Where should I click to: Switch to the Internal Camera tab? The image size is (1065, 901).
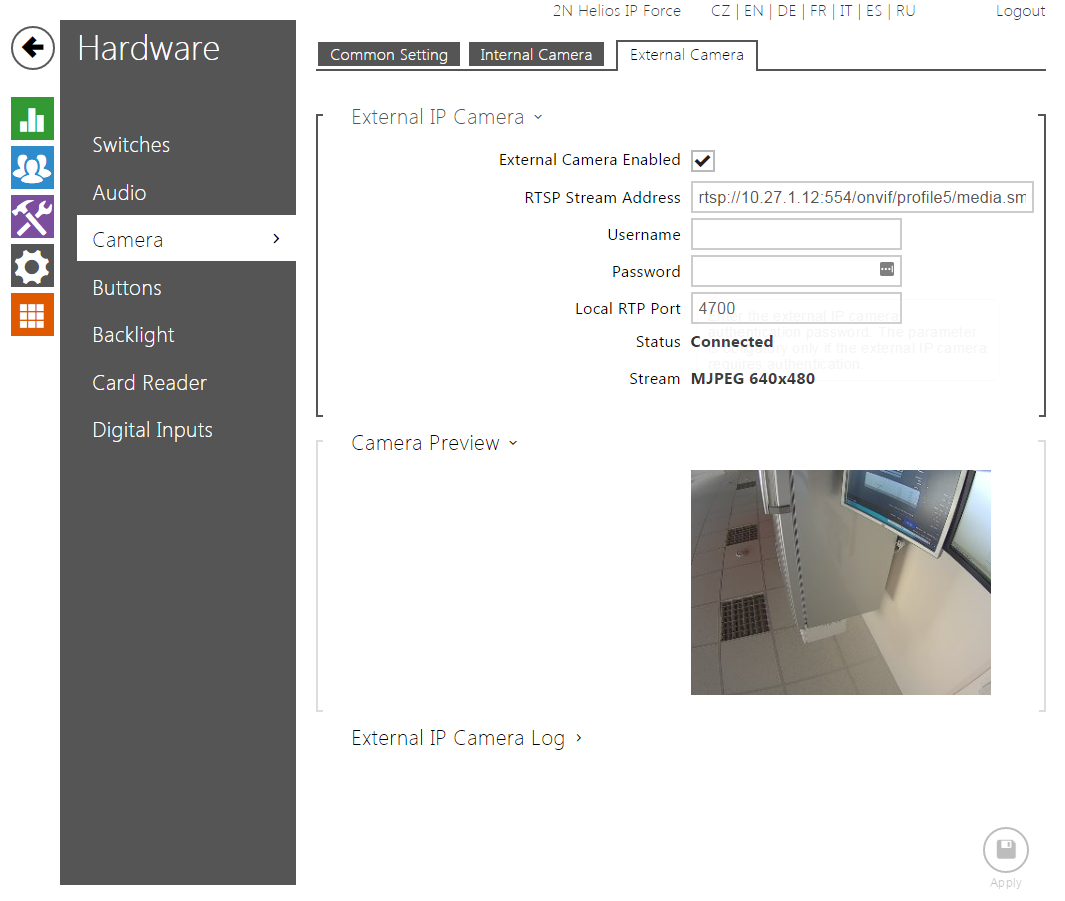(536, 55)
